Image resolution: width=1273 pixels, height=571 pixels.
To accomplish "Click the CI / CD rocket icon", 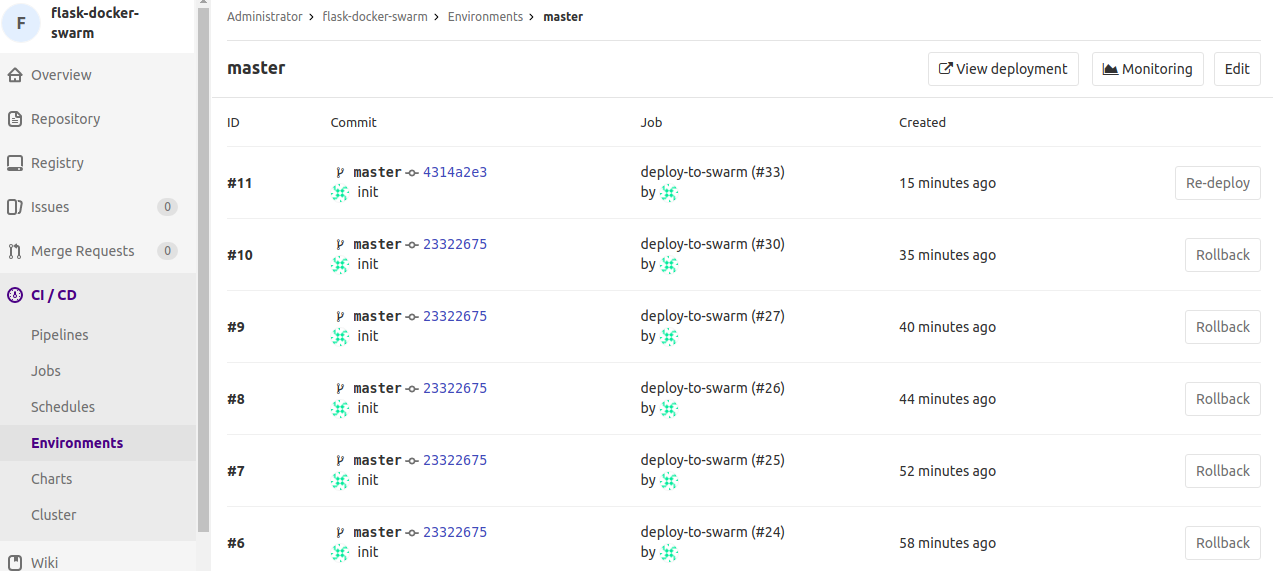I will [15, 295].
